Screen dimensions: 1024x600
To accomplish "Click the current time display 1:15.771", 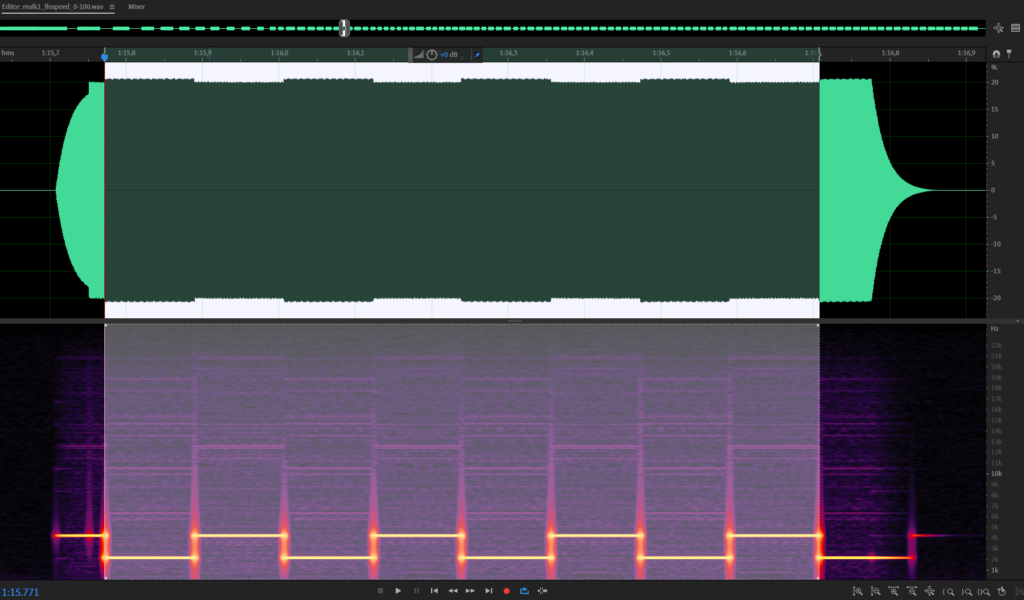I will (x=20, y=592).
